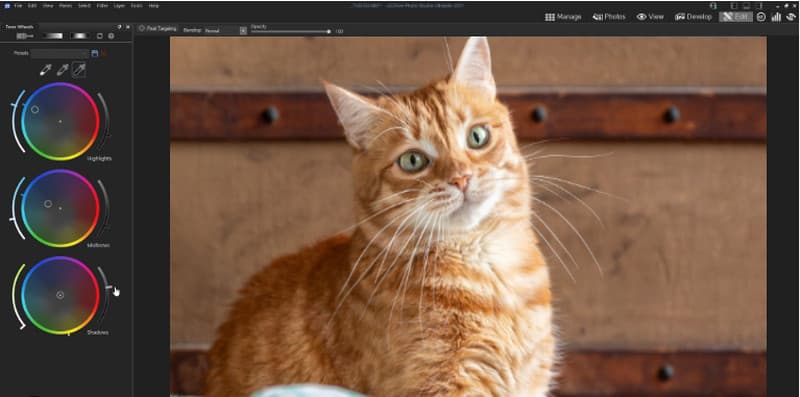Image resolution: width=800 pixels, height=397 pixels.
Task: Select the radial gradient tool
Action: click(80, 36)
